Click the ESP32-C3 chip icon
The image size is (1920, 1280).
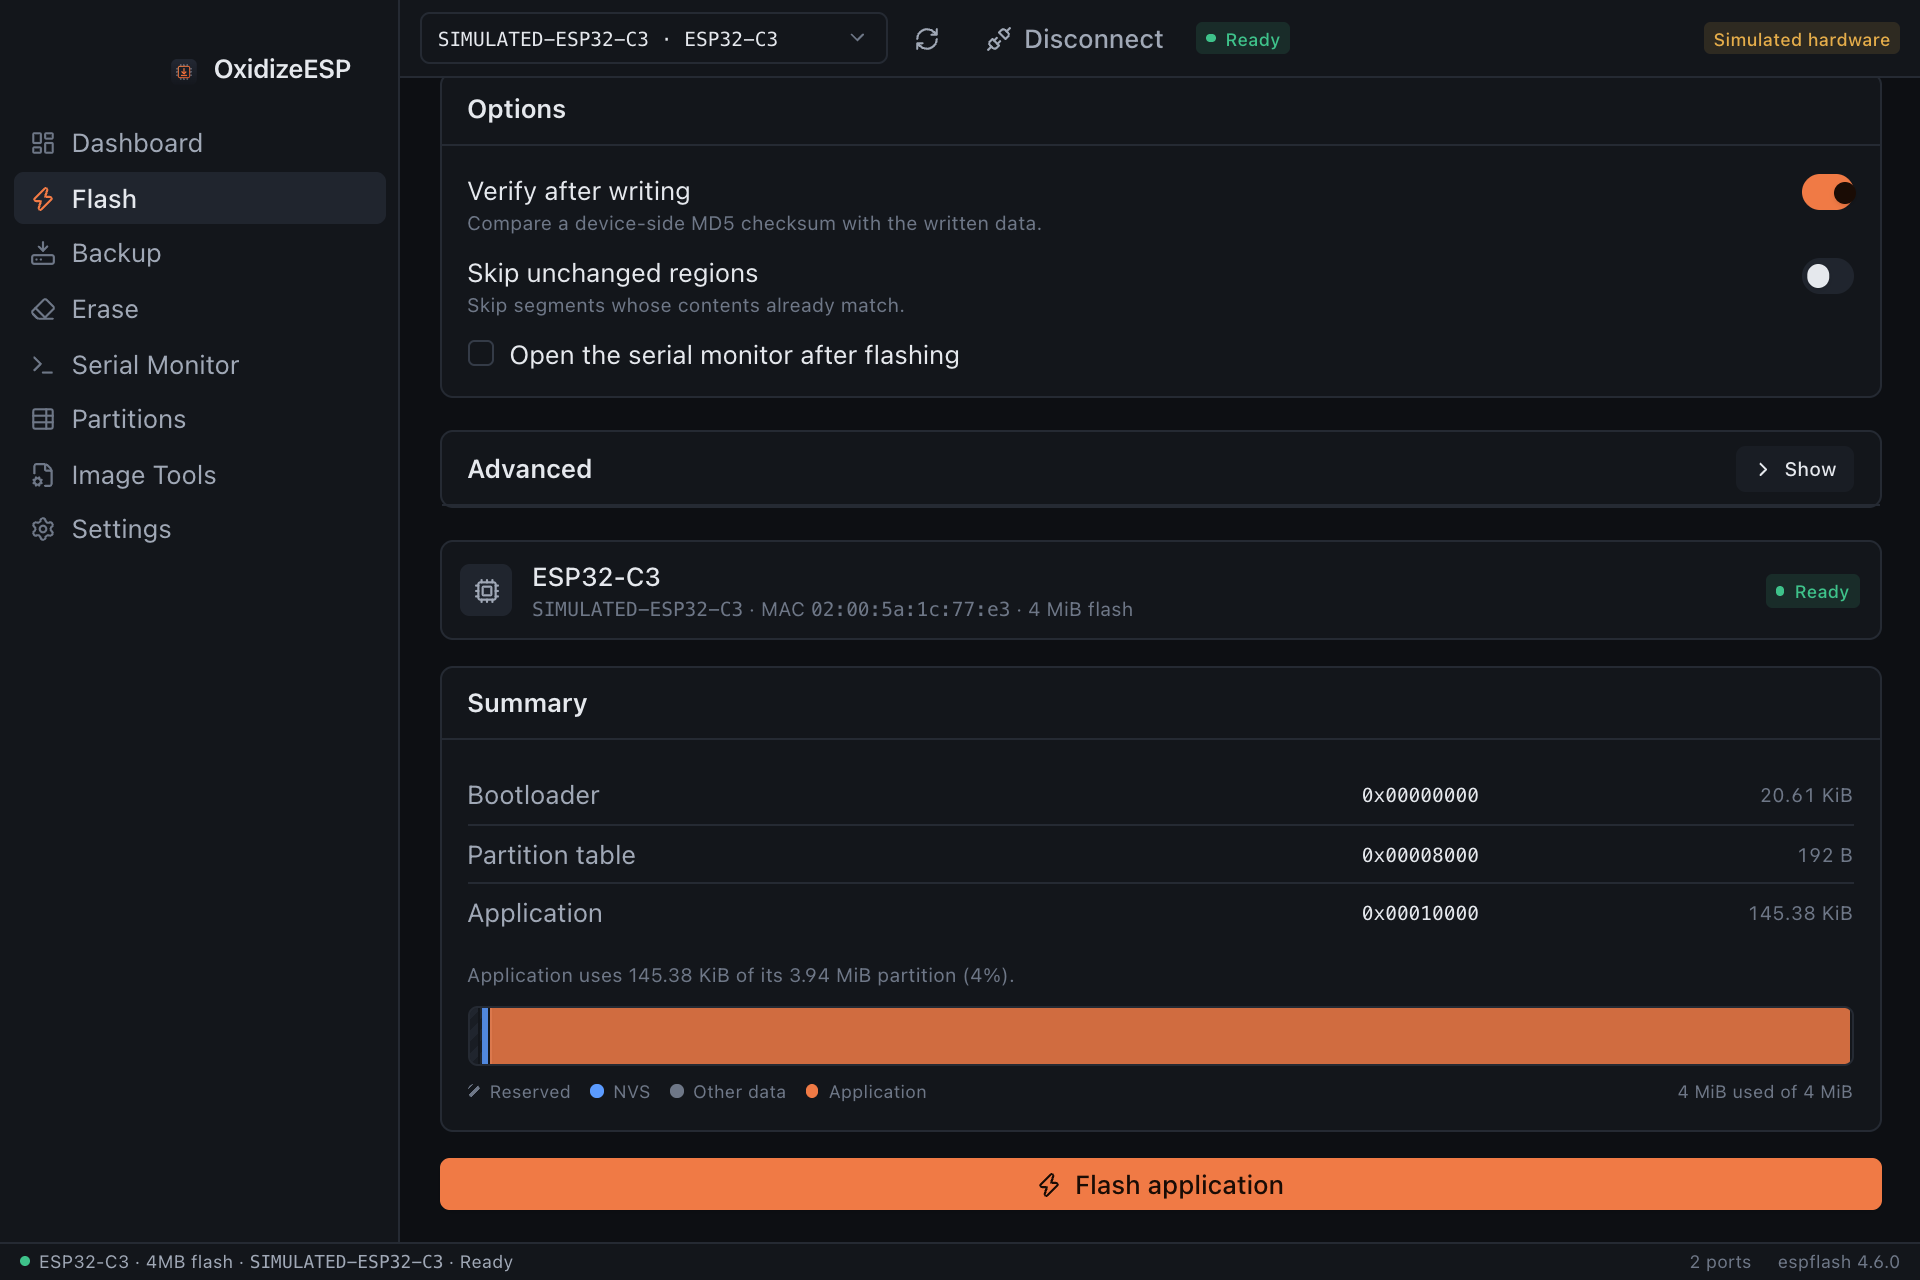(x=487, y=591)
